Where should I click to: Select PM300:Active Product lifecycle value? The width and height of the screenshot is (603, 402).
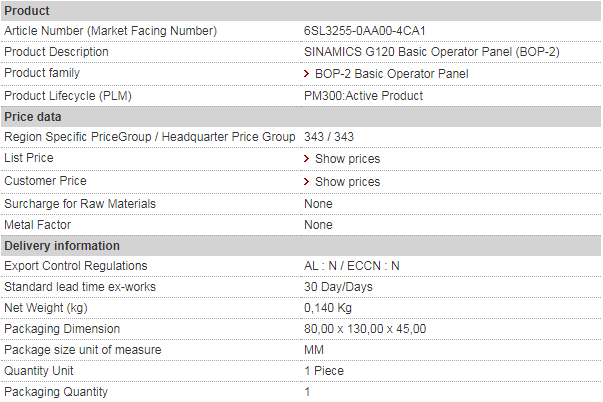pyautogui.click(x=363, y=96)
